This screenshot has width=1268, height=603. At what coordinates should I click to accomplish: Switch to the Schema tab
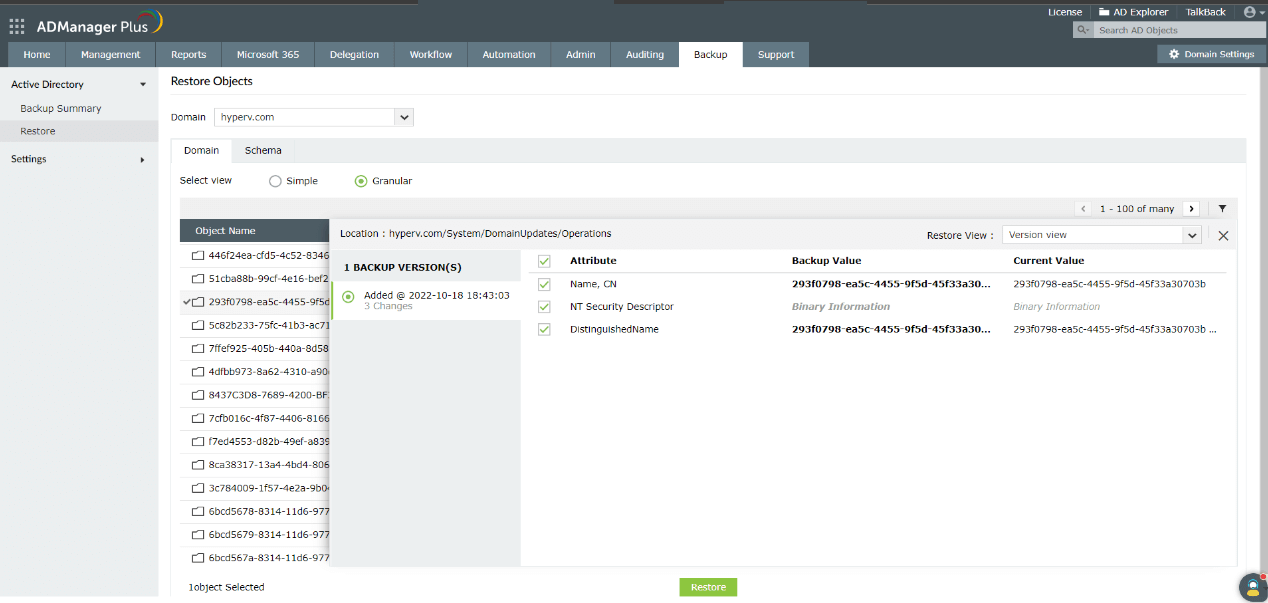pos(263,151)
